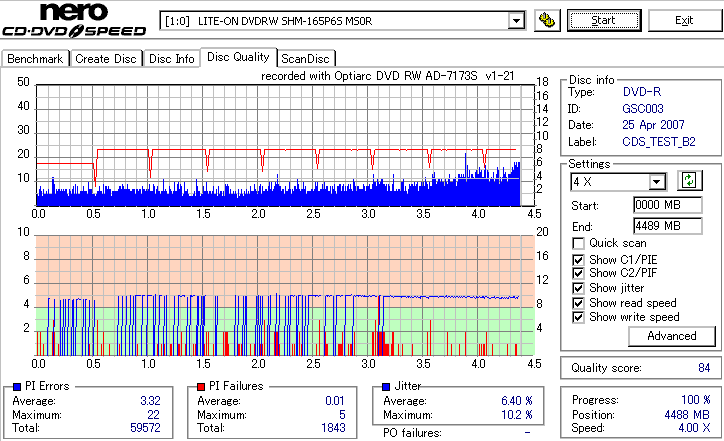Click the Start 0000 MB field

coord(668,205)
